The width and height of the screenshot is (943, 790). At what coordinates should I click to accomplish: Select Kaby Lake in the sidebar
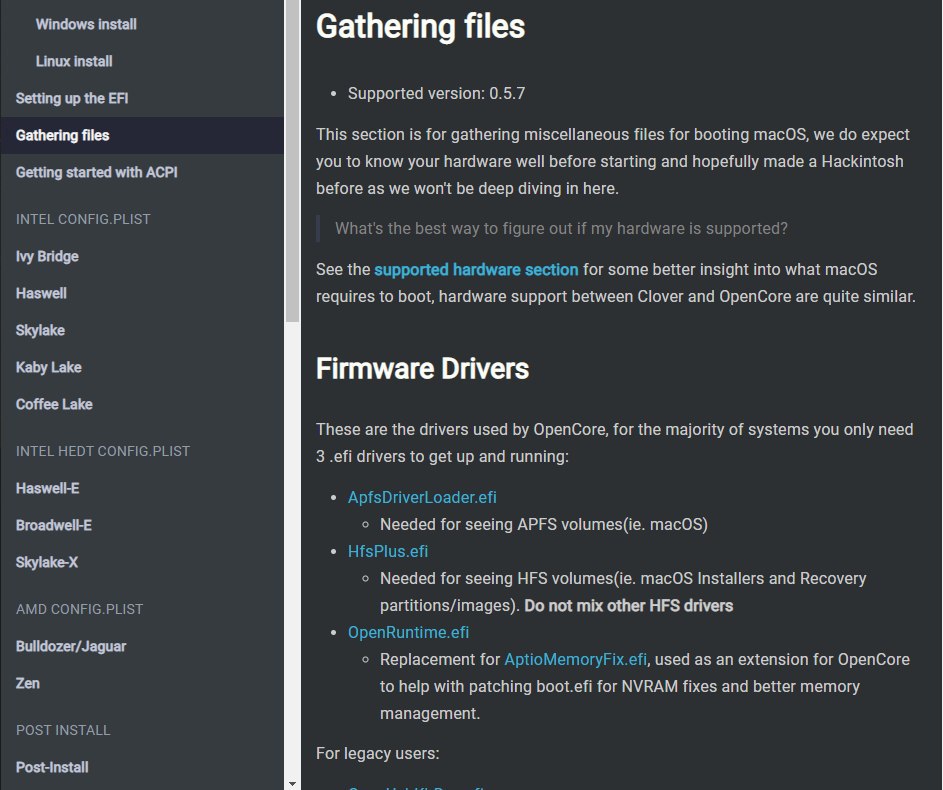[x=48, y=367]
